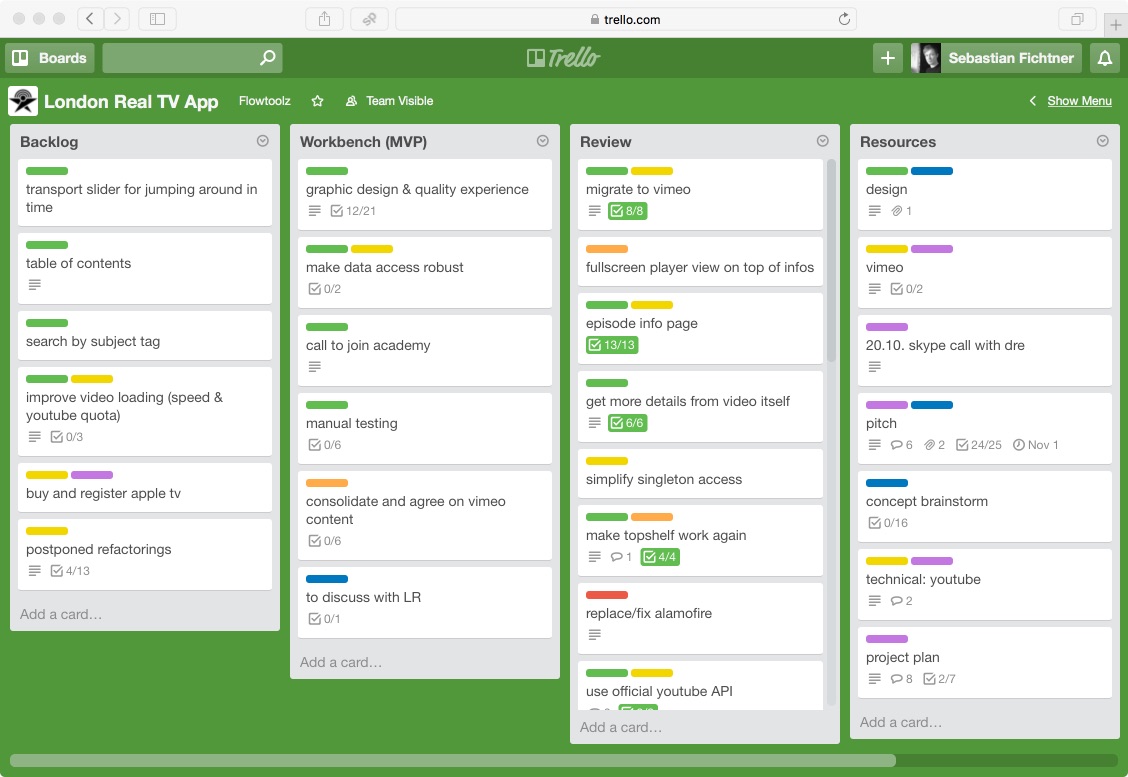1128x777 pixels.
Task: Click the plus create button in header
Action: (x=888, y=58)
